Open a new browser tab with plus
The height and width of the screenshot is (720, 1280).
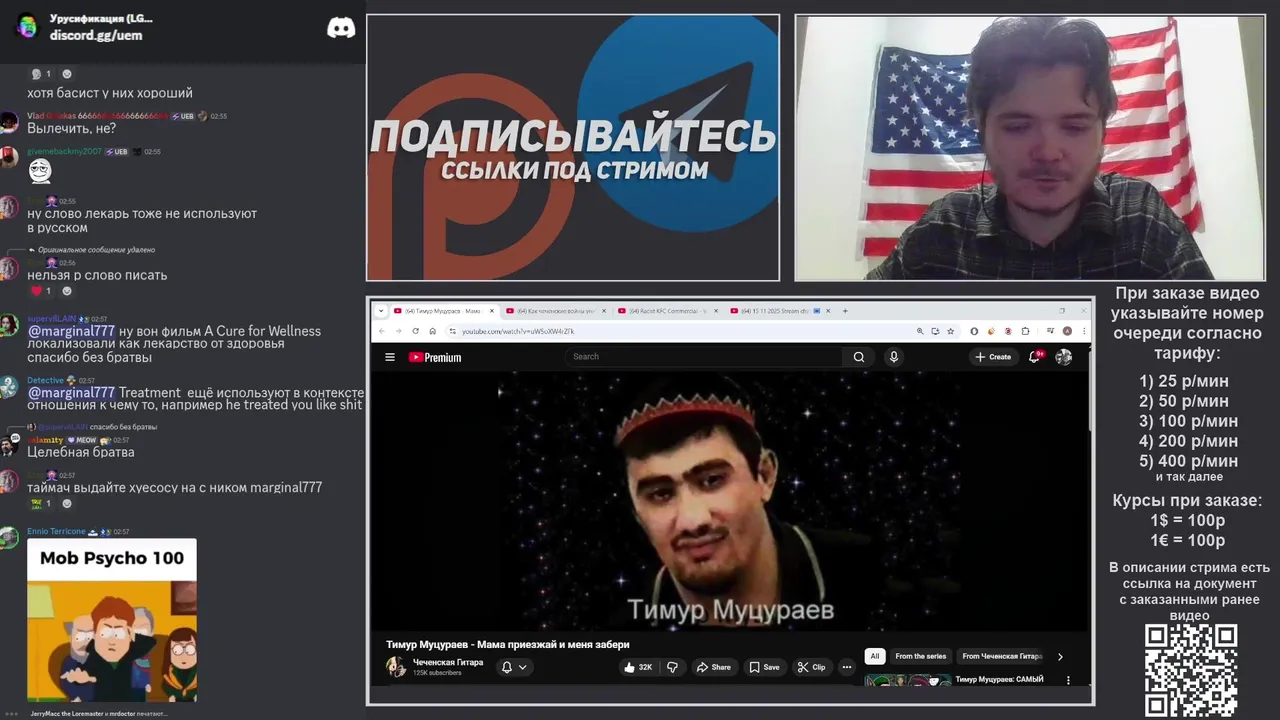(845, 311)
